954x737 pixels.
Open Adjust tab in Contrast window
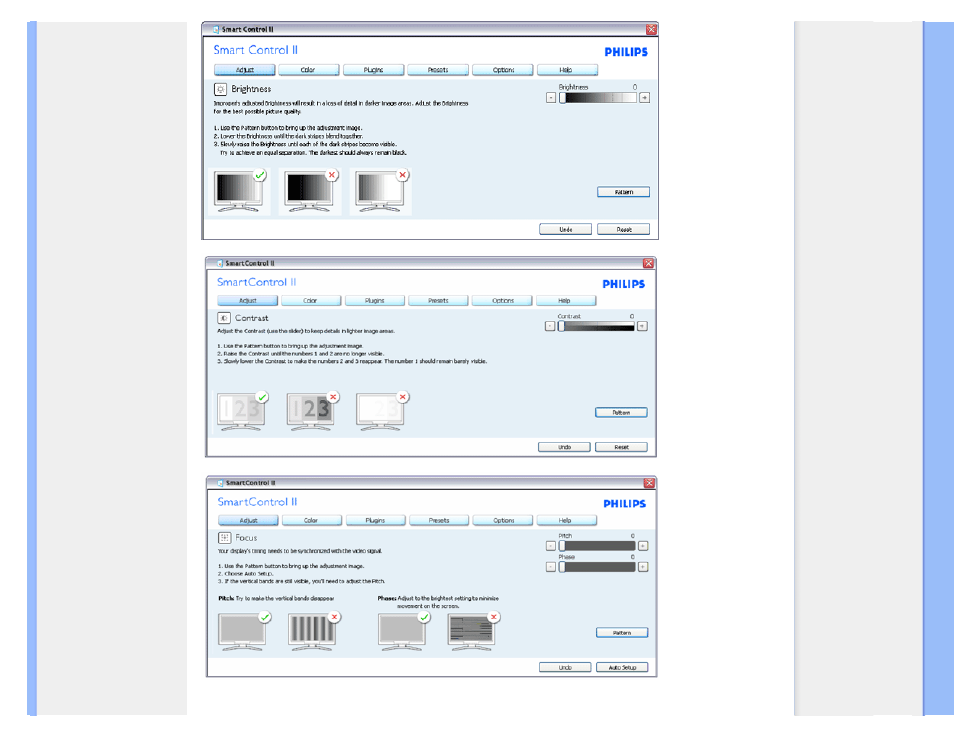pos(248,301)
